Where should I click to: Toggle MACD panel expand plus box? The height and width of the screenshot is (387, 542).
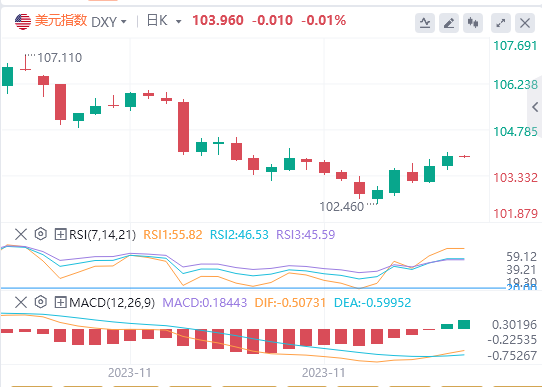coord(60,303)
